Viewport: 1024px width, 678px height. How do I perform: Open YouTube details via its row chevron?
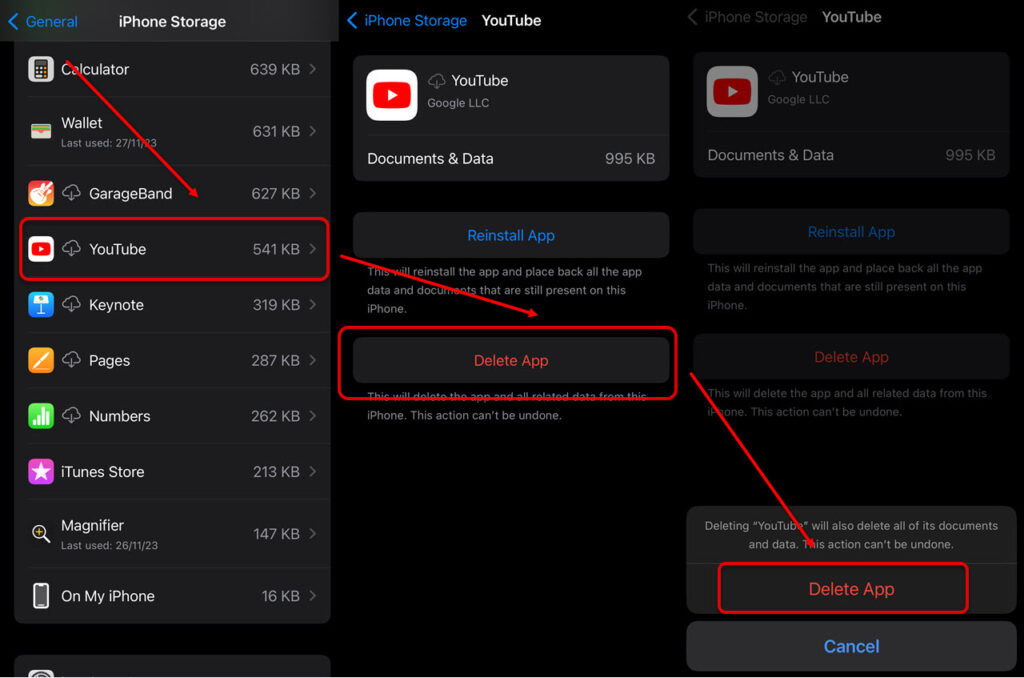tap(313, 249)
